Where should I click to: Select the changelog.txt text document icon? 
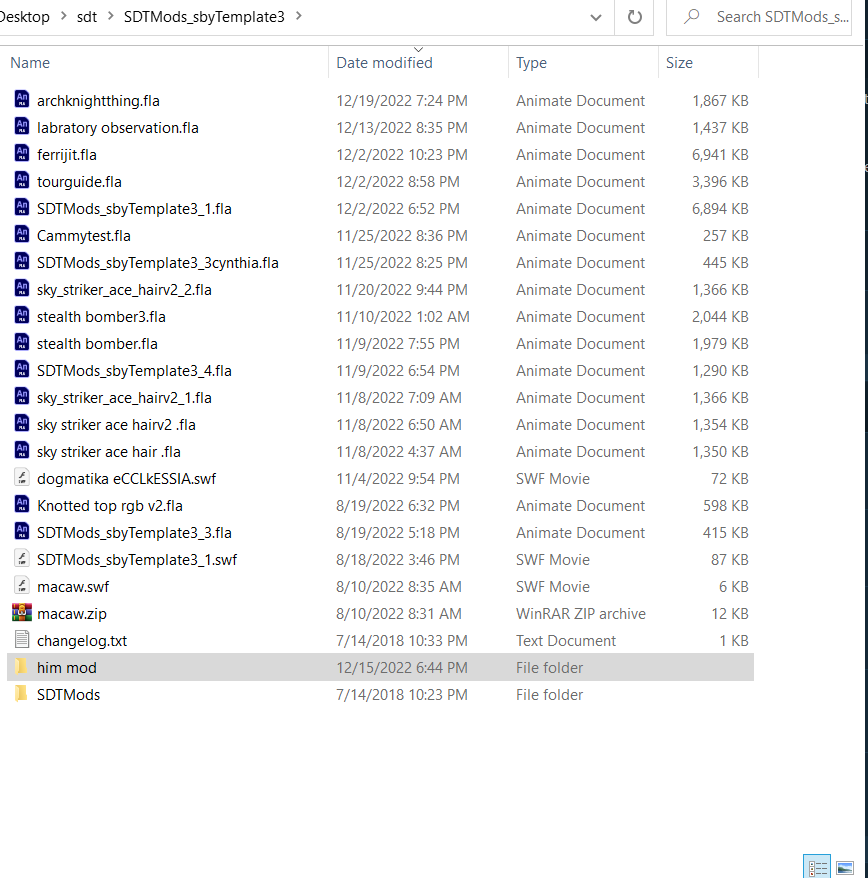(22, 640)
